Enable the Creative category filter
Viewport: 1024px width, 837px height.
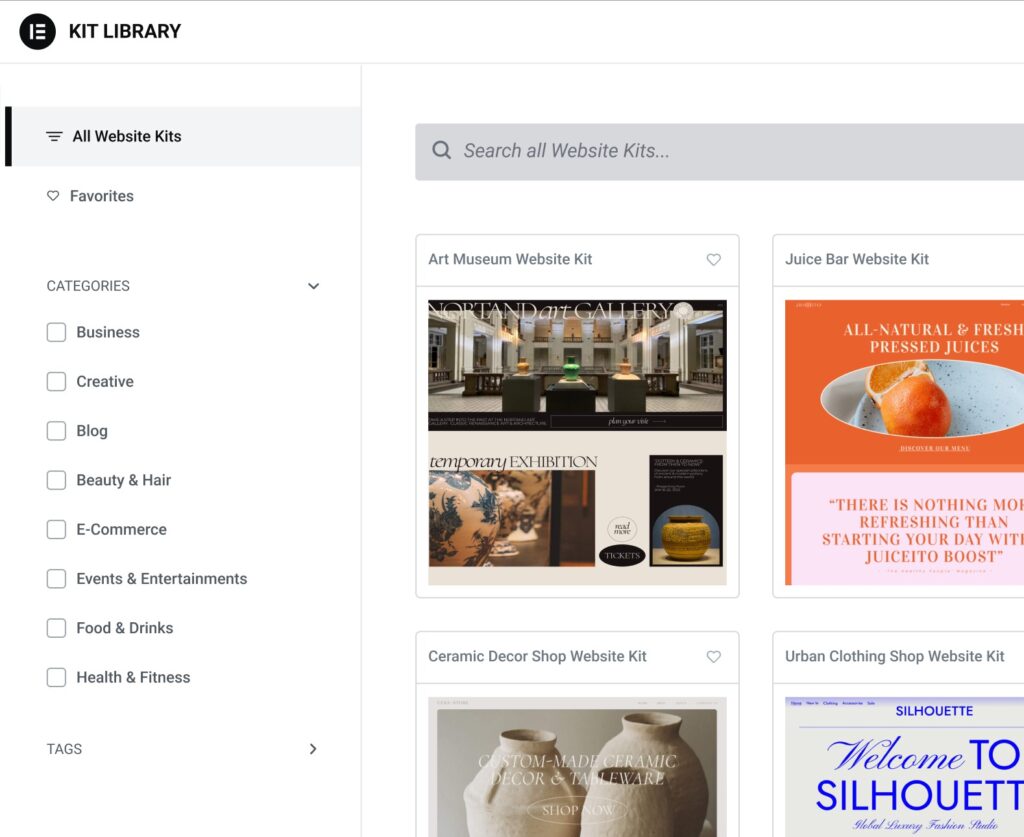[x=57, y=381]
